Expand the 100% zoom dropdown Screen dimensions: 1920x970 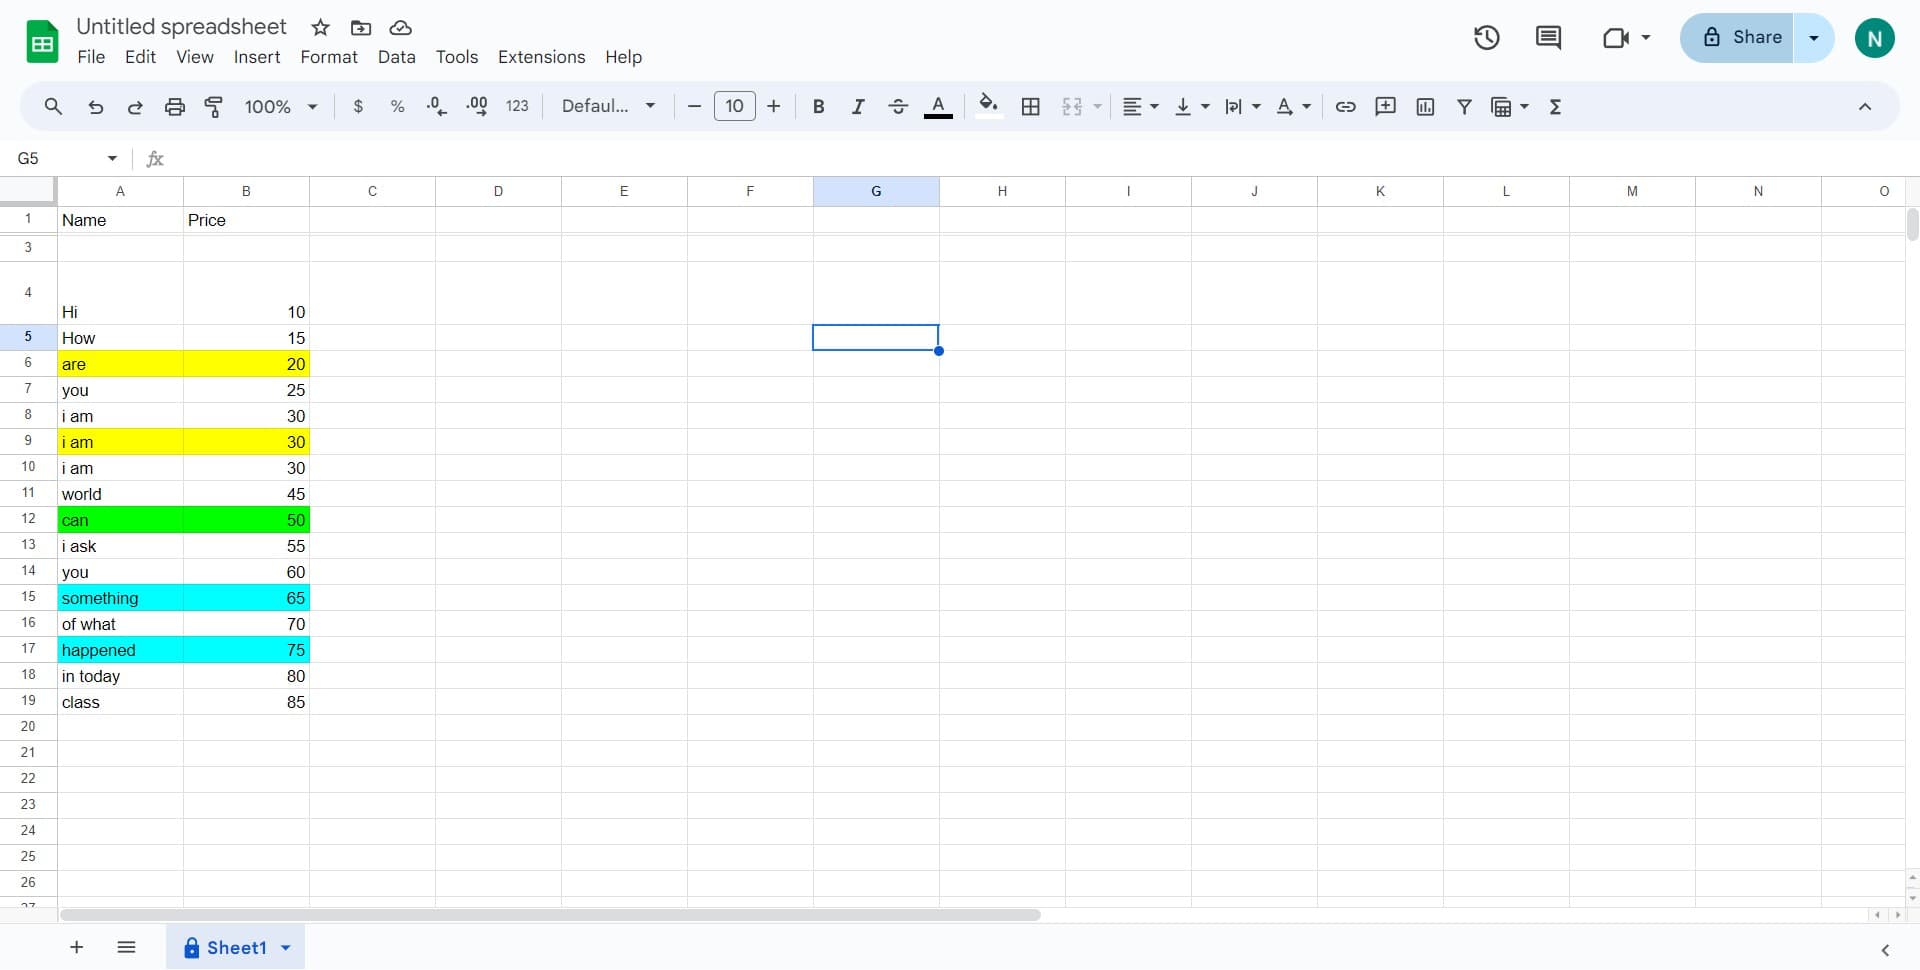(x=281, y=107)
